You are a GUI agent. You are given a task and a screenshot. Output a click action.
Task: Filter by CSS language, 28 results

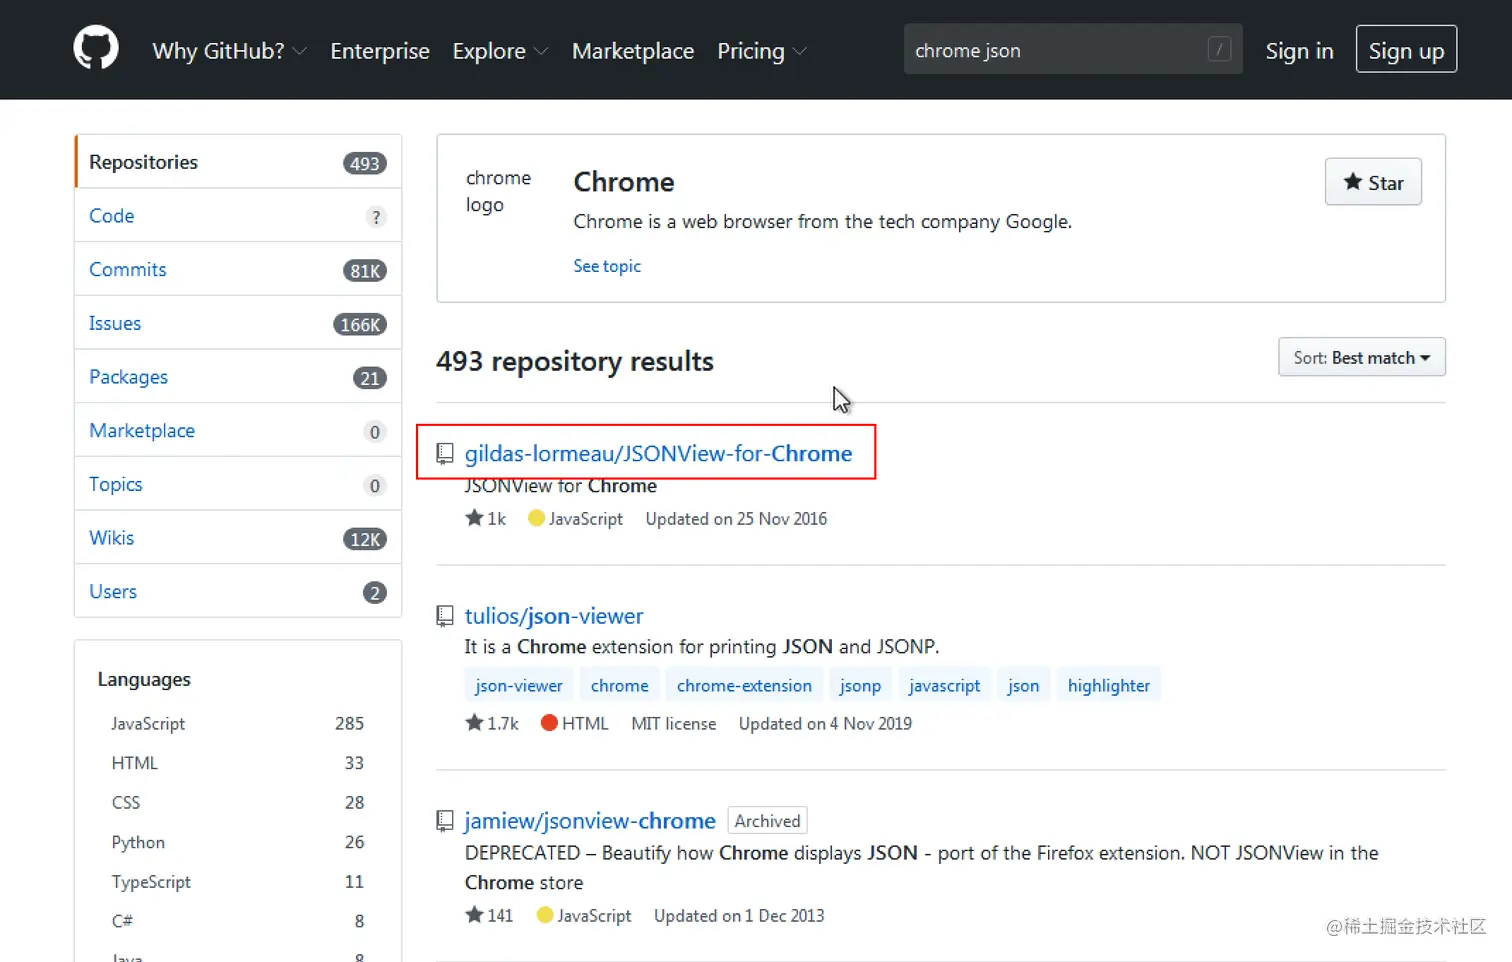(238, 802)
